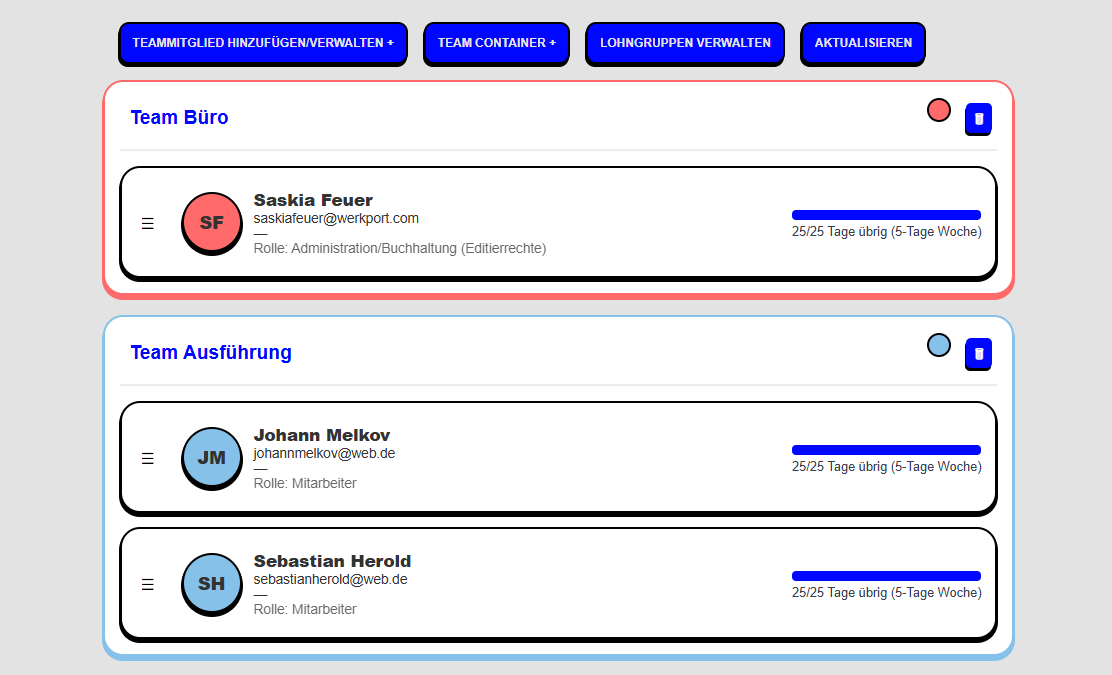
Task: Click the SH avatar badge
Action: [x=212, y=584]
